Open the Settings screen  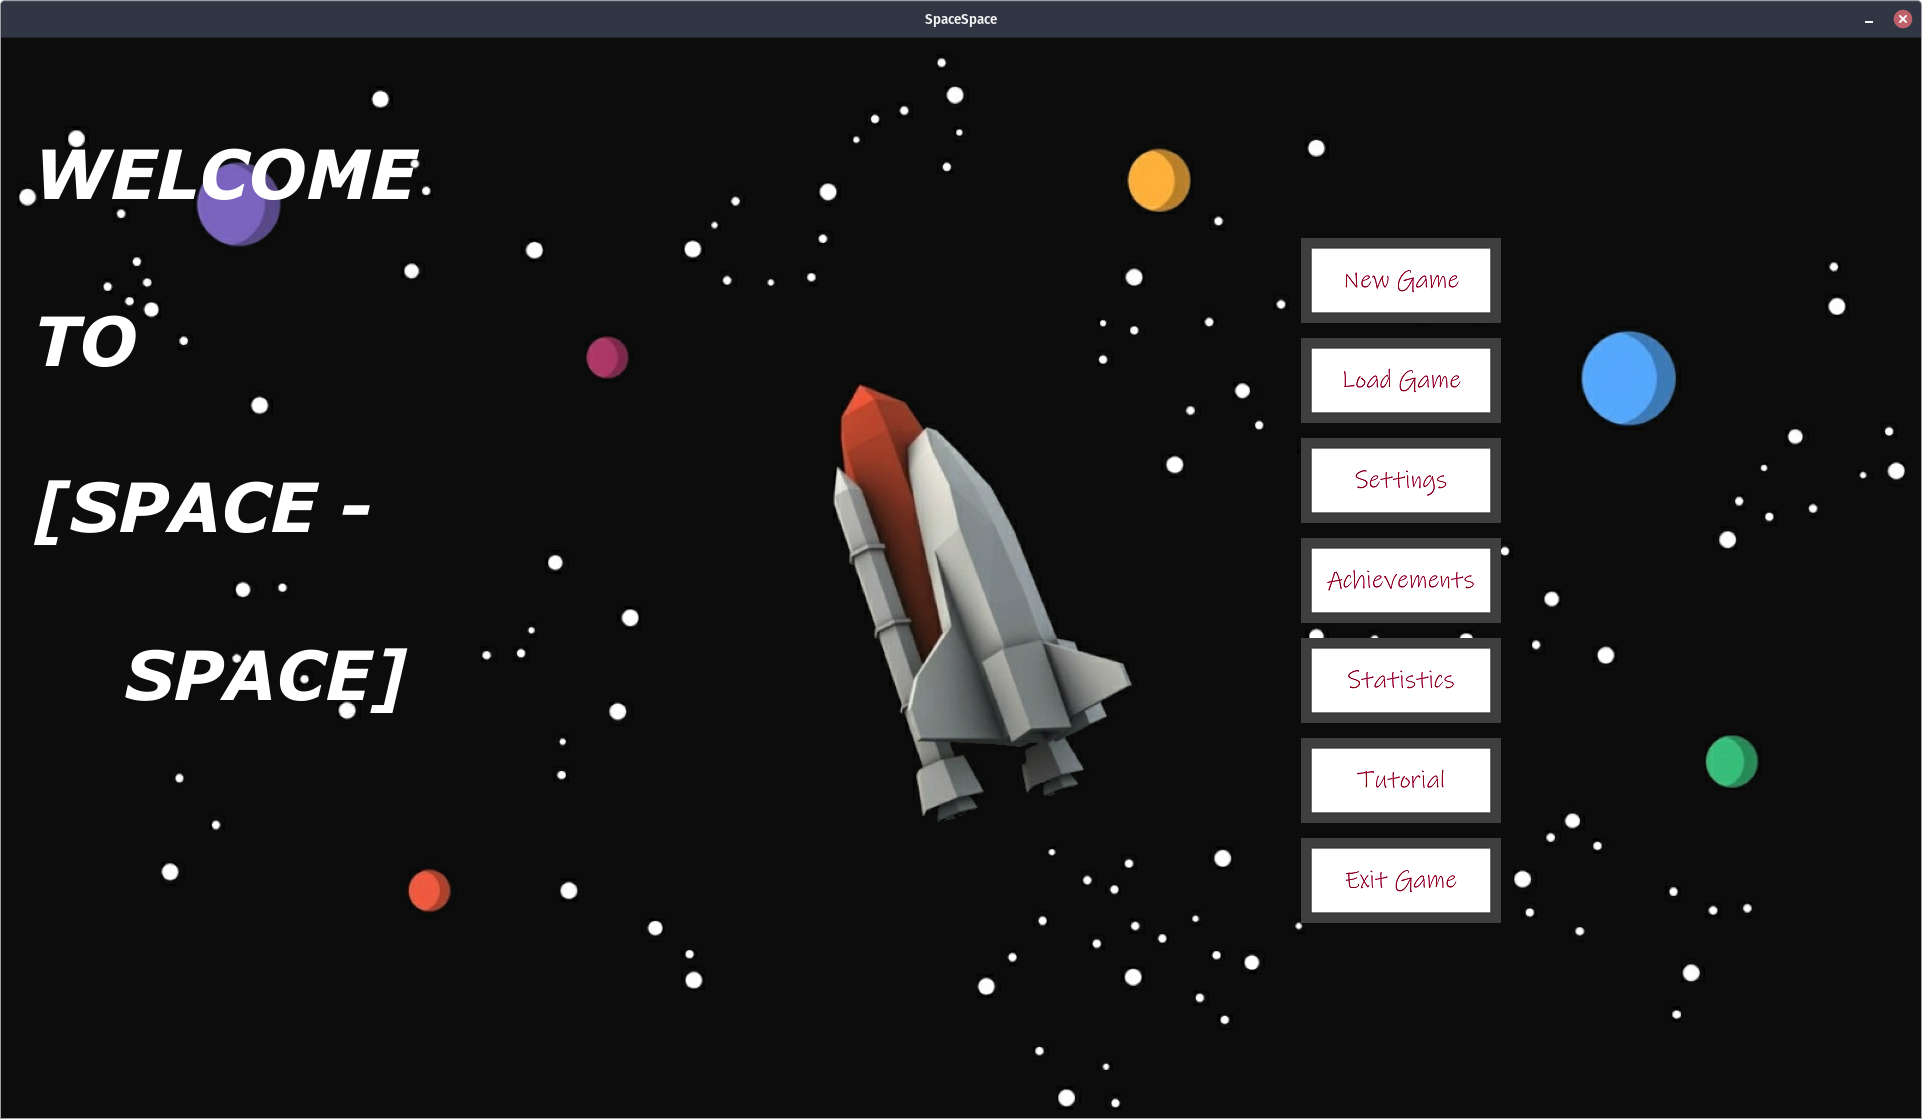[1400, 480]
